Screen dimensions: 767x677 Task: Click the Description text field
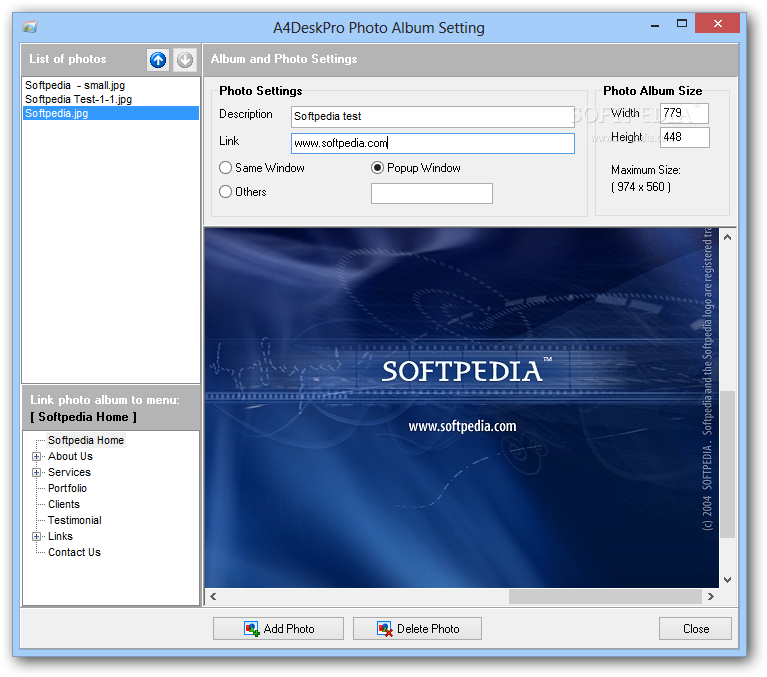coord(432,116)
